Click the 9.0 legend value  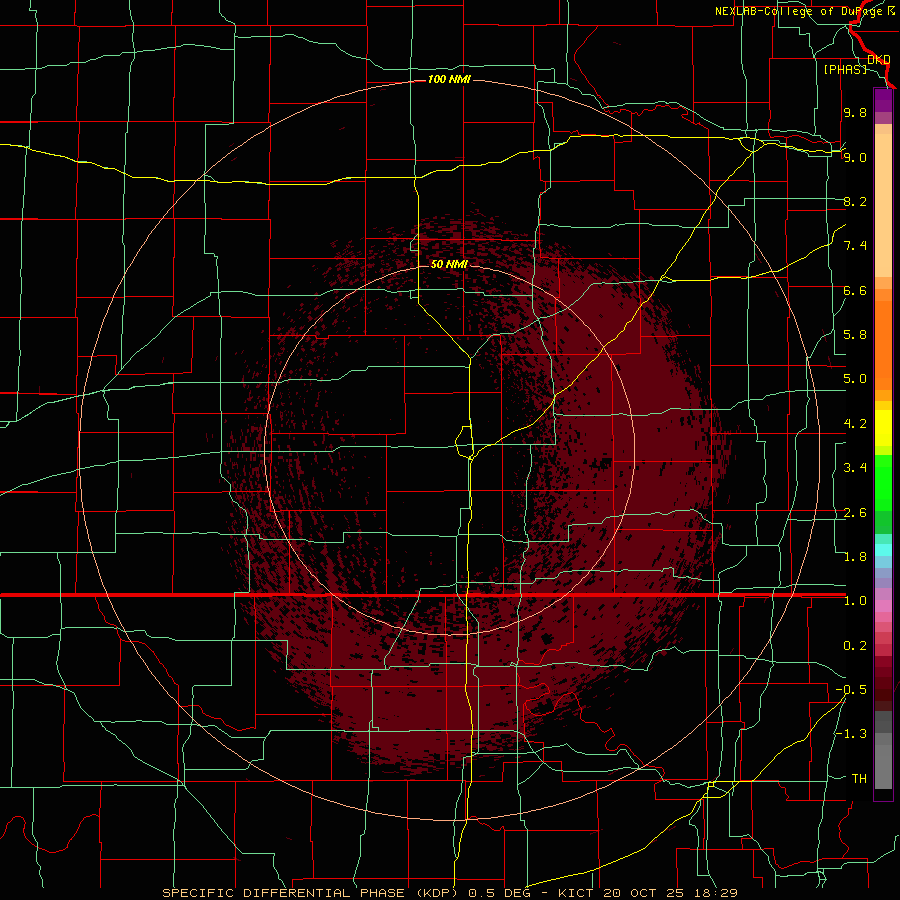pos(855,157)
